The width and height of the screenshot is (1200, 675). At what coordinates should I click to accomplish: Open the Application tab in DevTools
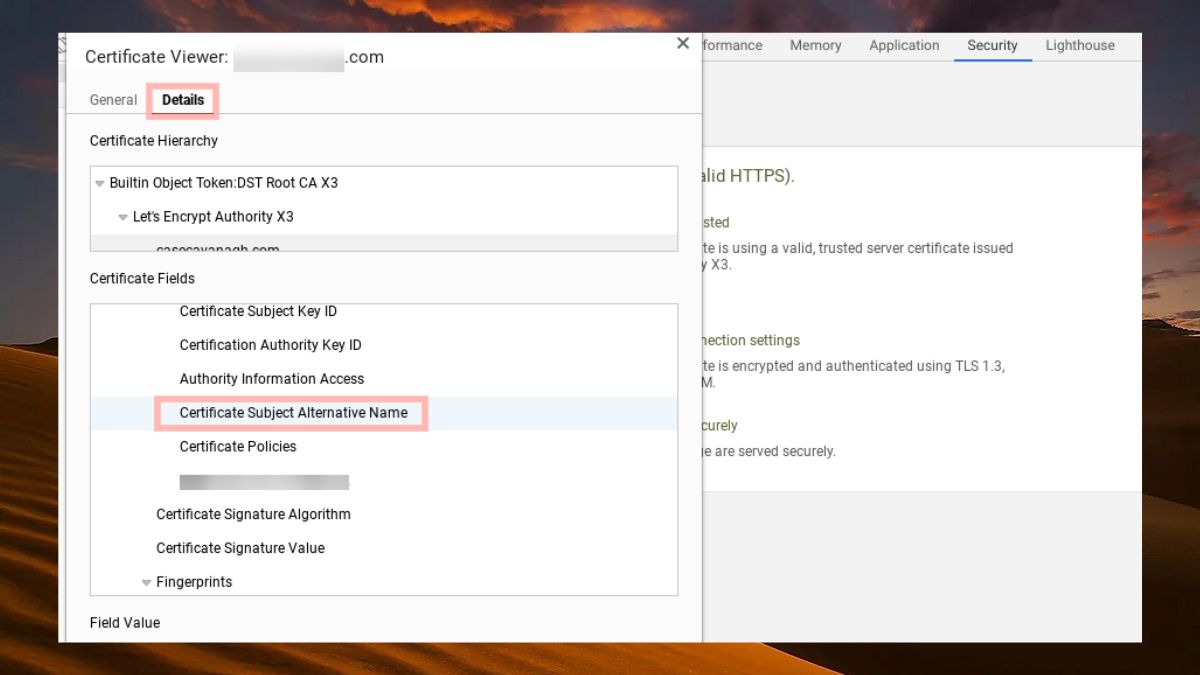pos(904,45)
